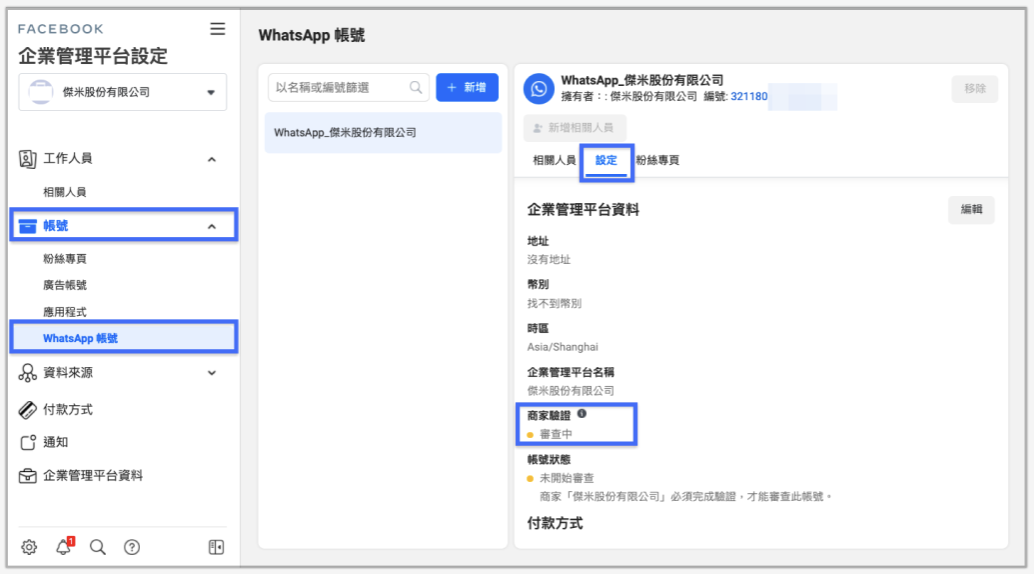
Task: Click the magnifier icon in filter field
Action: pyautogui.click(x=415, y=87)
